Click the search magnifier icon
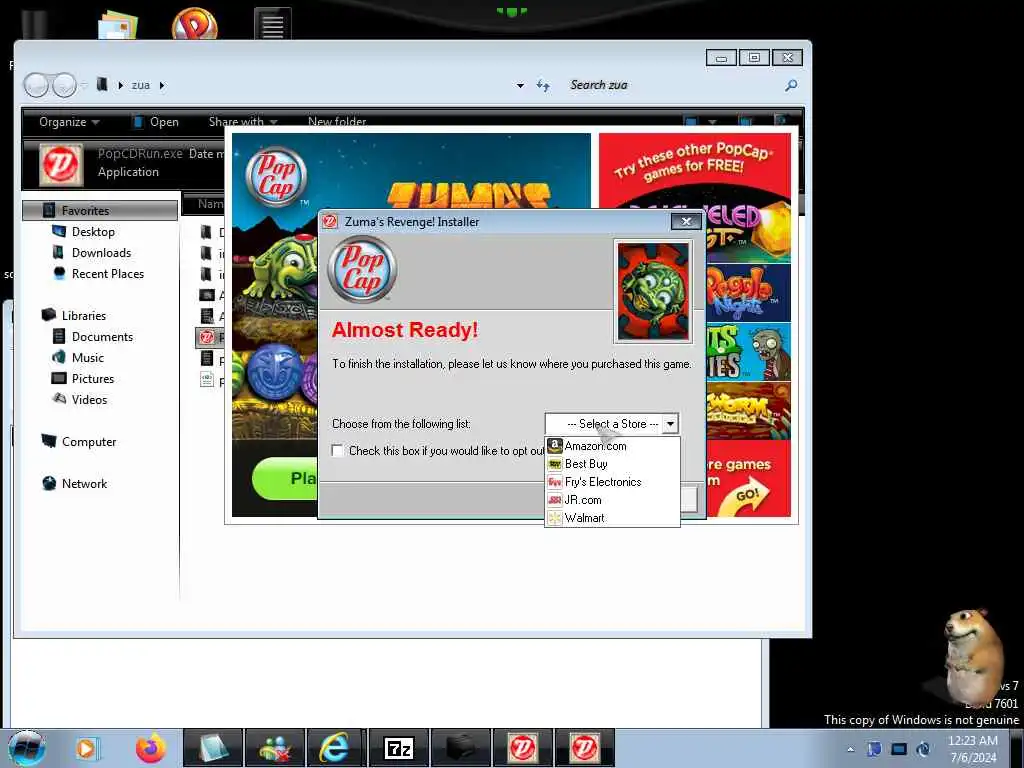This screenshot has height=768, width=1024. tap(791, 85)
